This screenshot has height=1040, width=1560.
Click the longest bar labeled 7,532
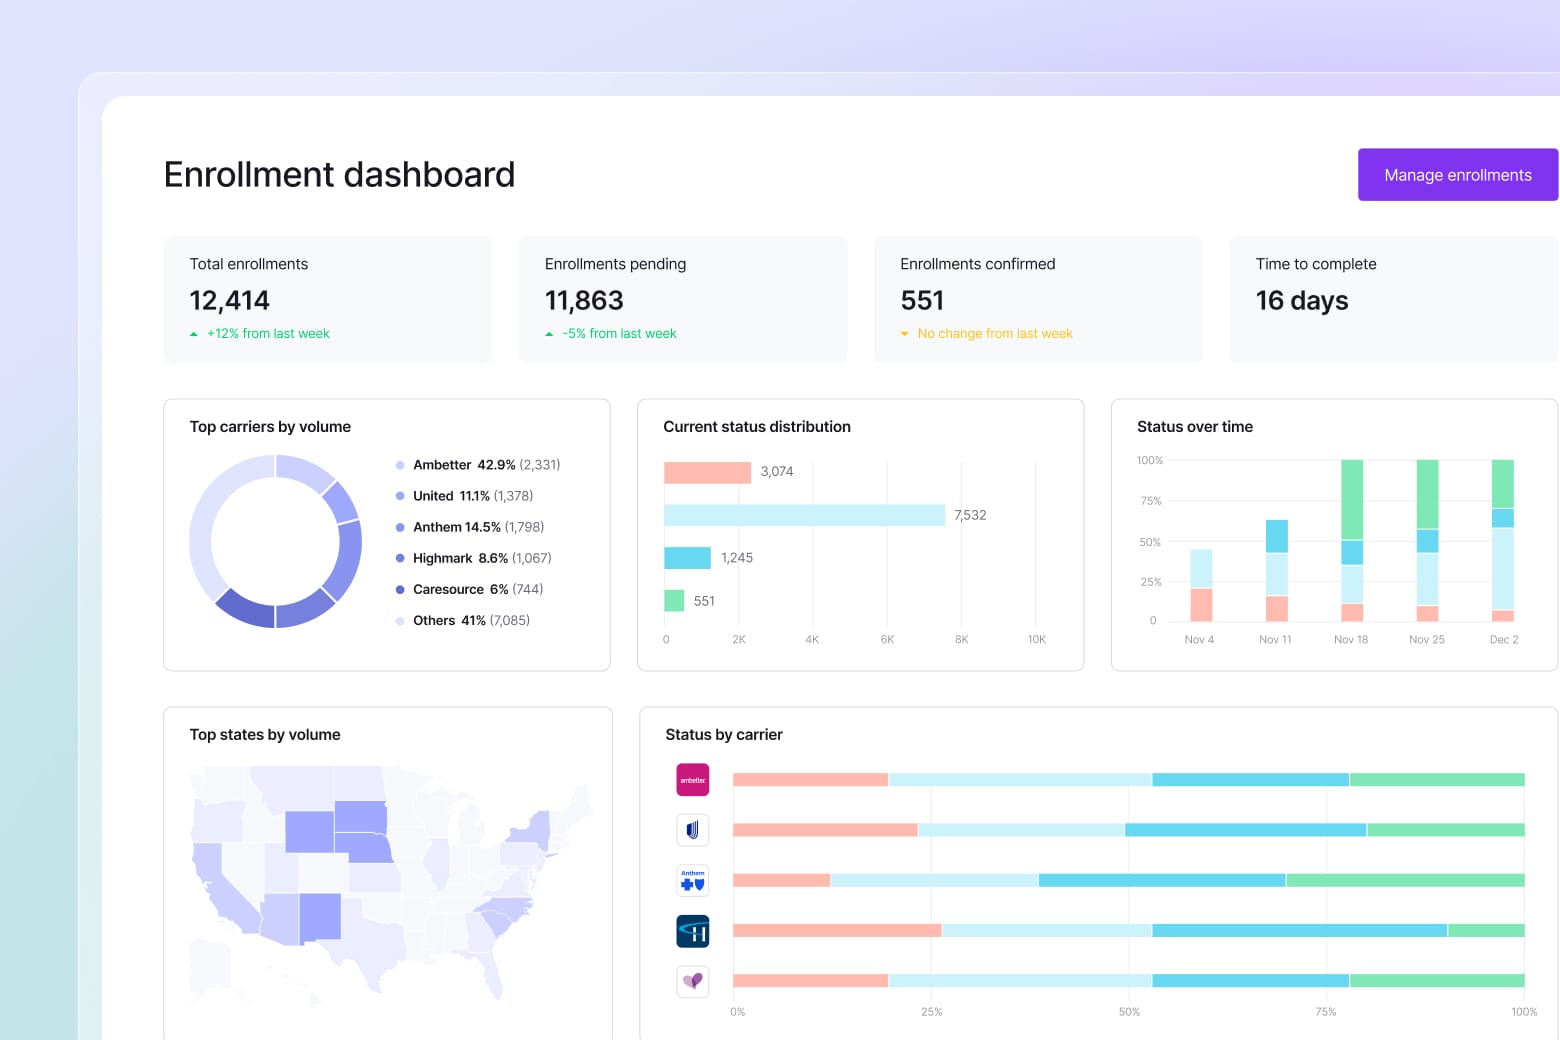(804, 515)
